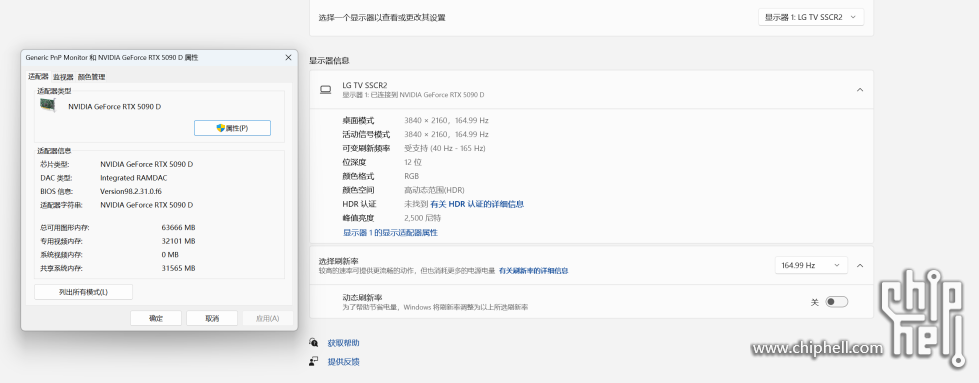Click the shield icon on the 属性(P) button
This screenshot has height=383, width=979.
tap(220, 127)
